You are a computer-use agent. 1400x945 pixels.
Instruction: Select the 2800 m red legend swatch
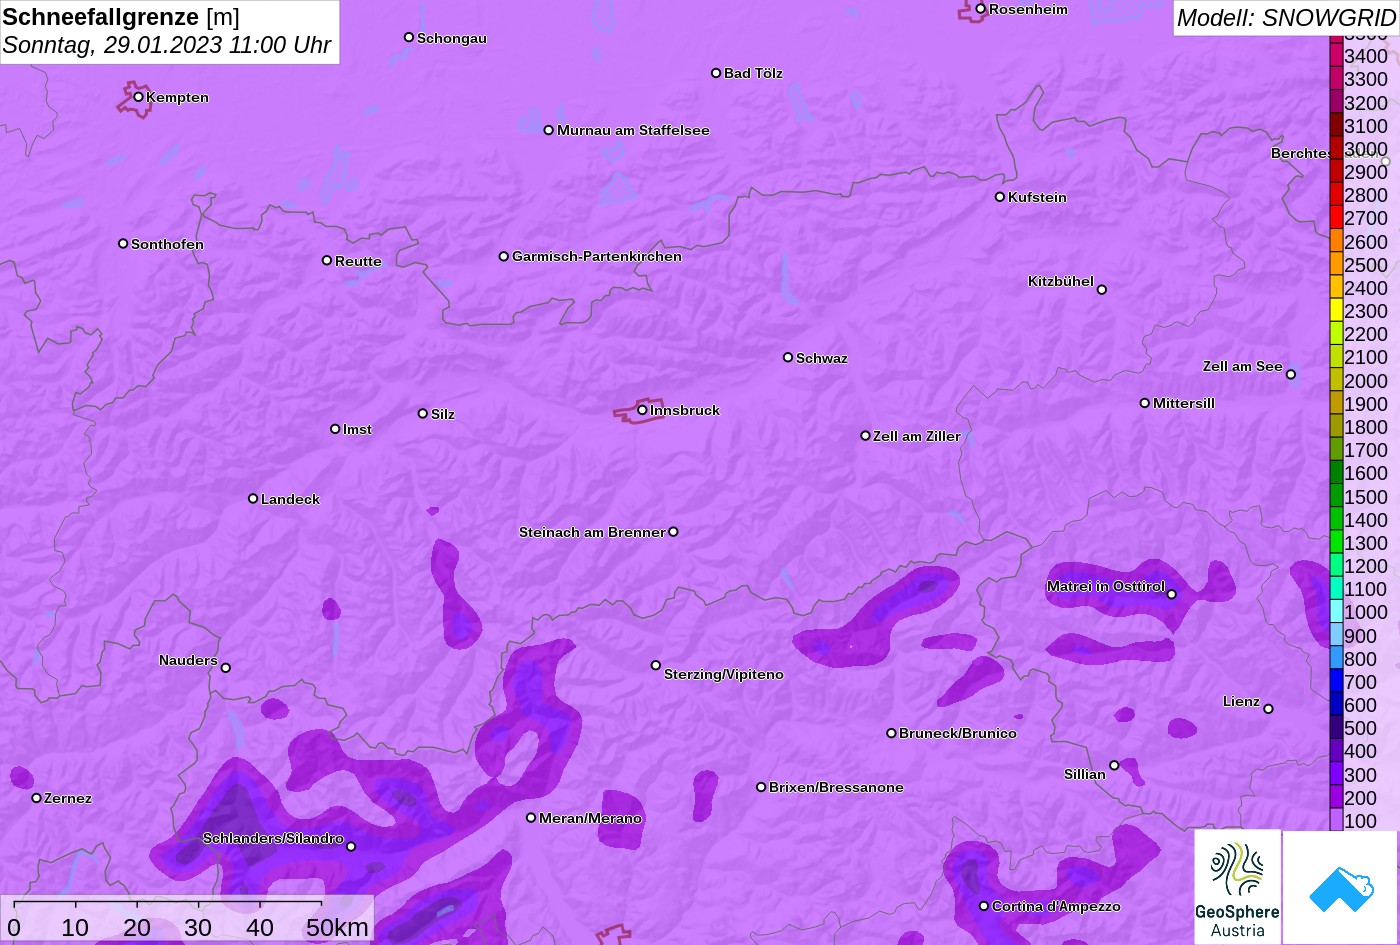(x=1336, y=195)
